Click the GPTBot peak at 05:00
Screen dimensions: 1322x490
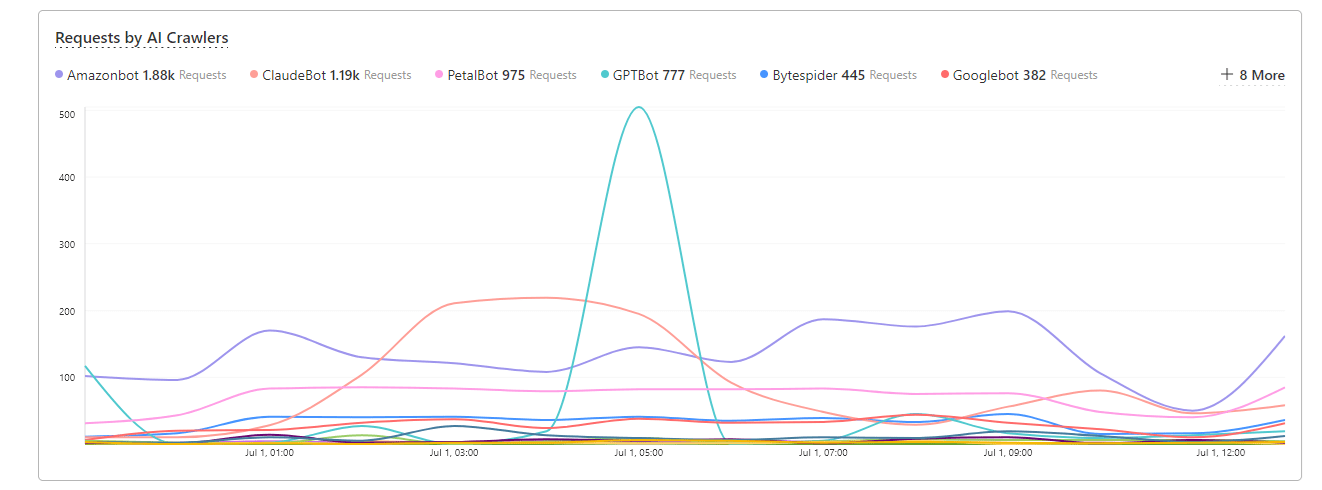pyautogui.click(x=638, y=107)
